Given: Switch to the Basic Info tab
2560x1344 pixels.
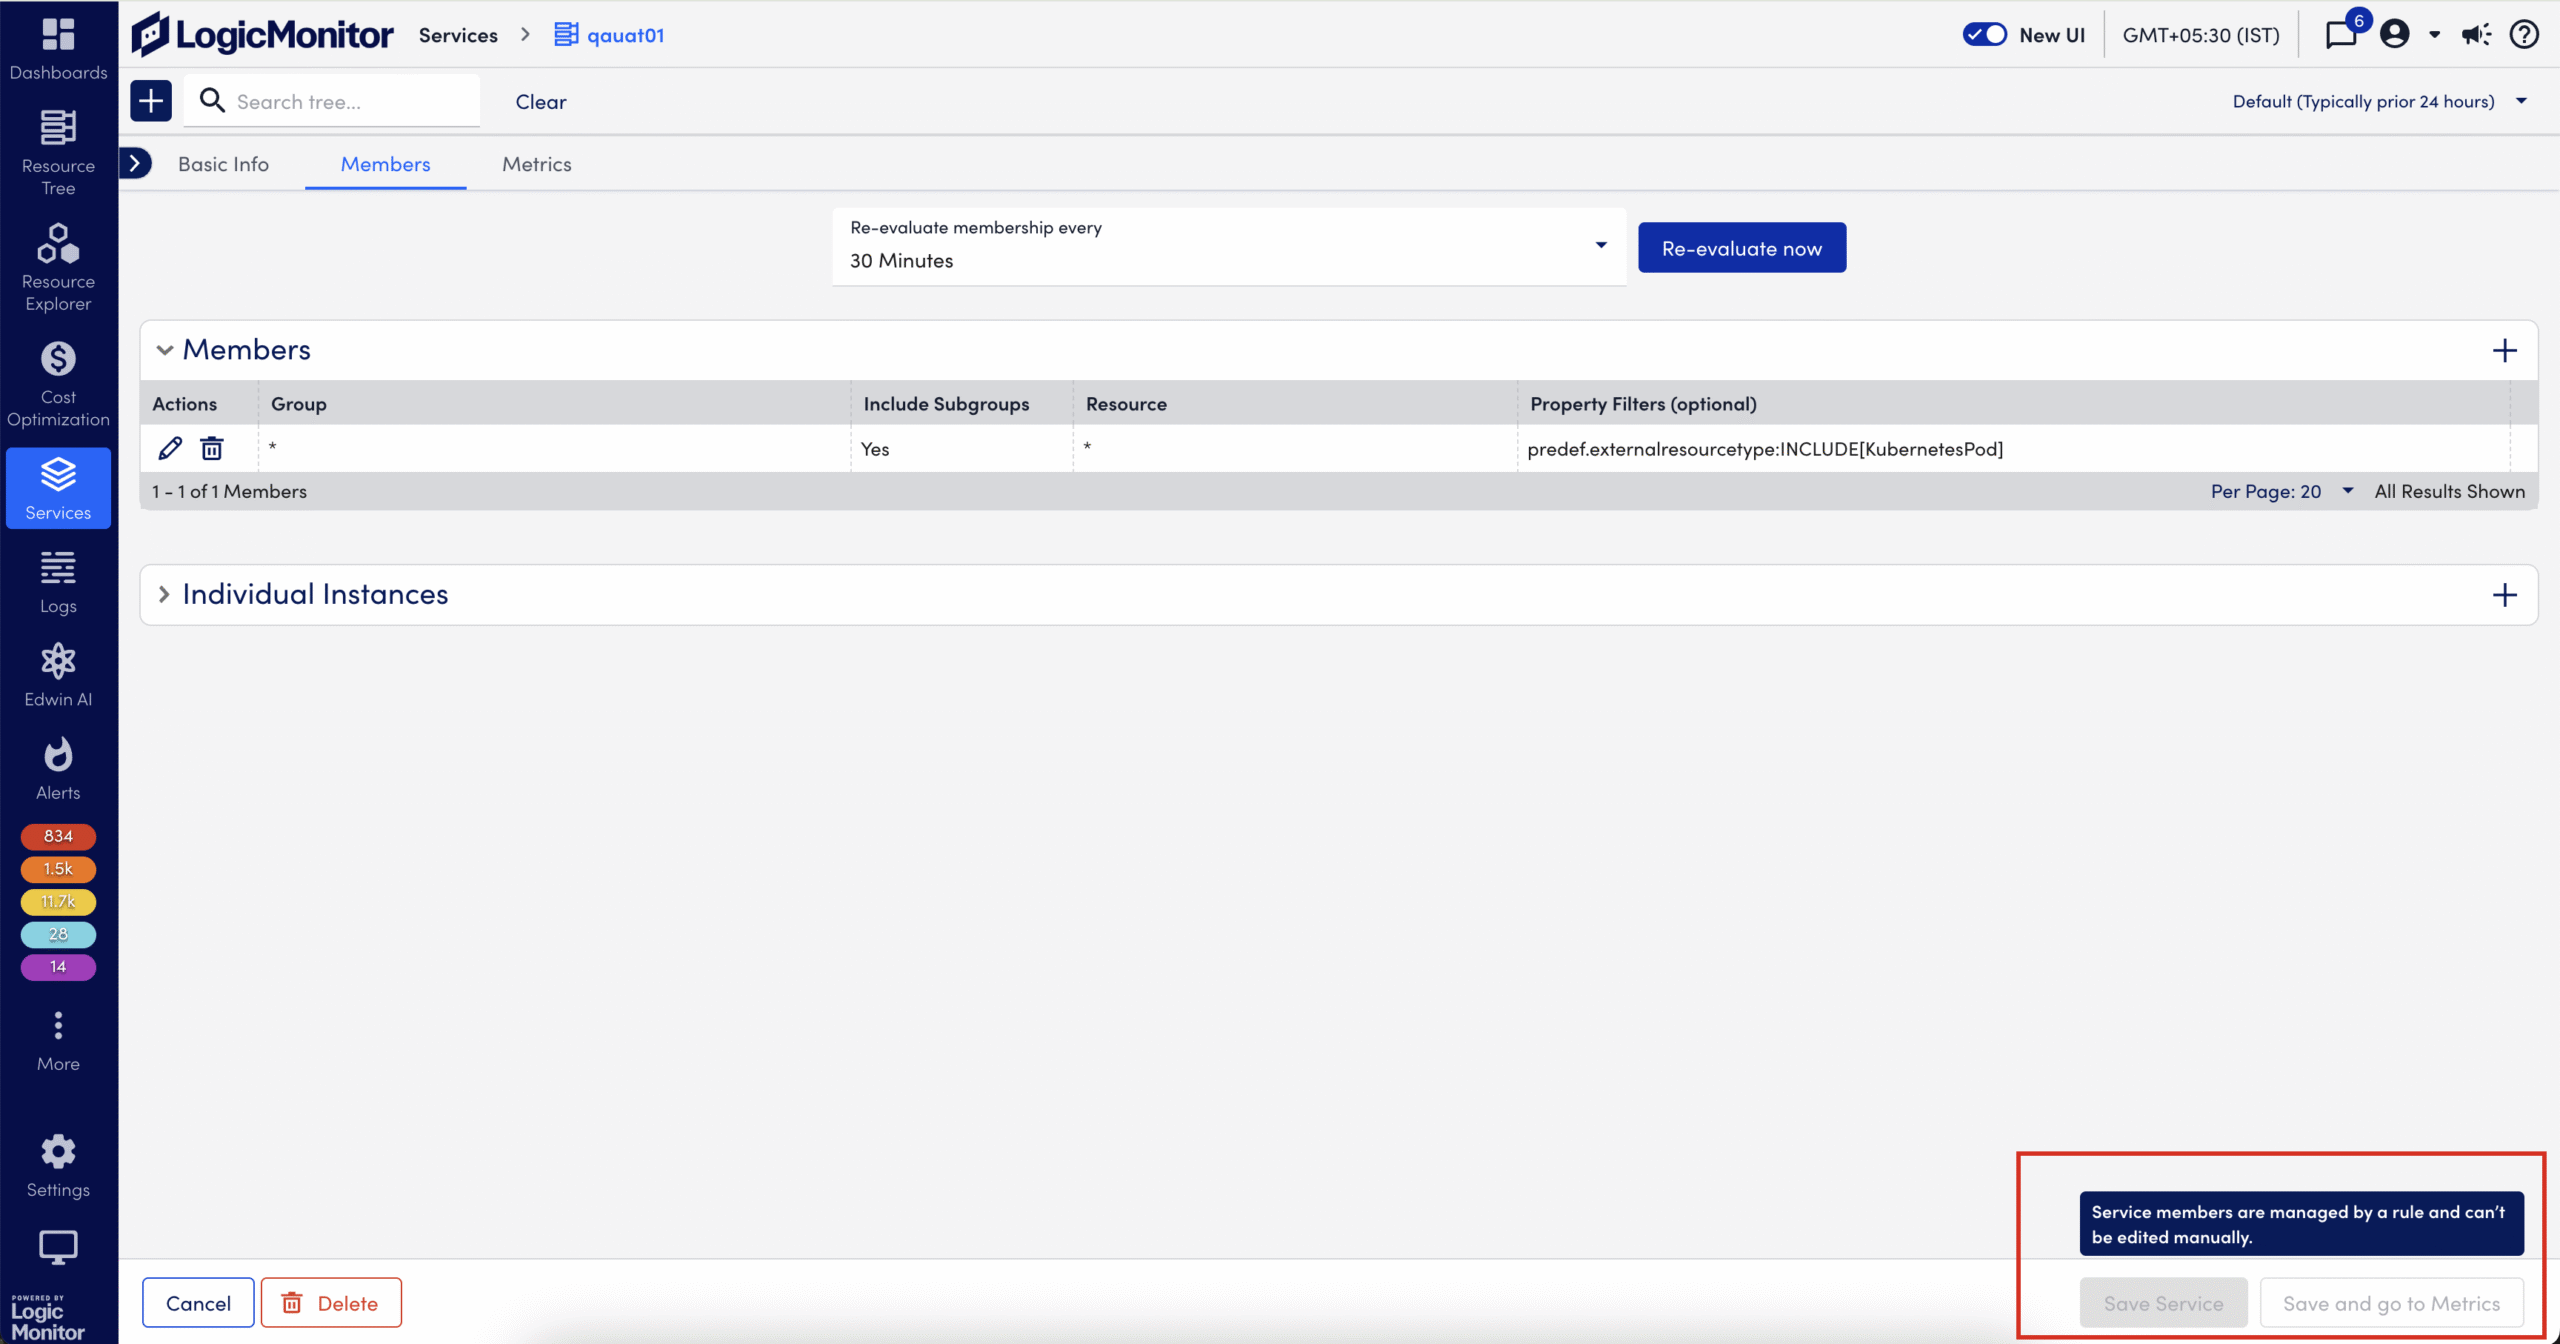Looking at the screenshot, I should point(223,164).
